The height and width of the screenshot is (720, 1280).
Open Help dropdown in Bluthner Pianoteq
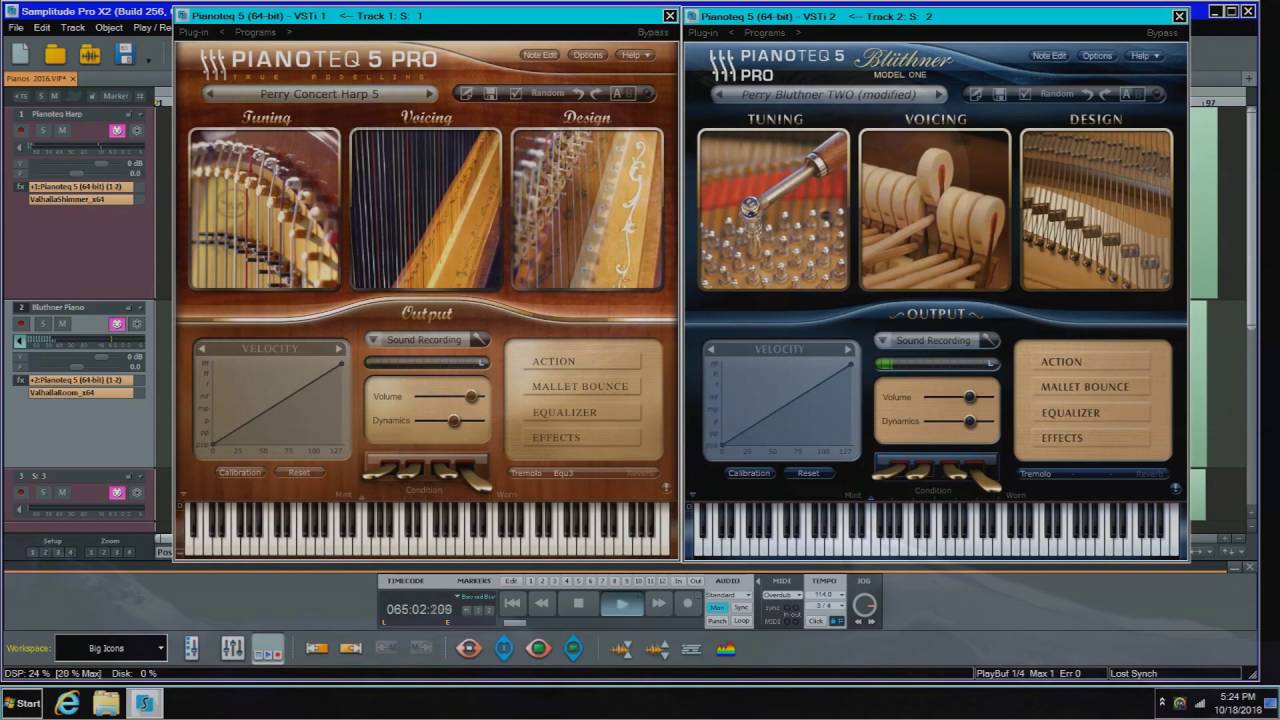(1144, 56)
